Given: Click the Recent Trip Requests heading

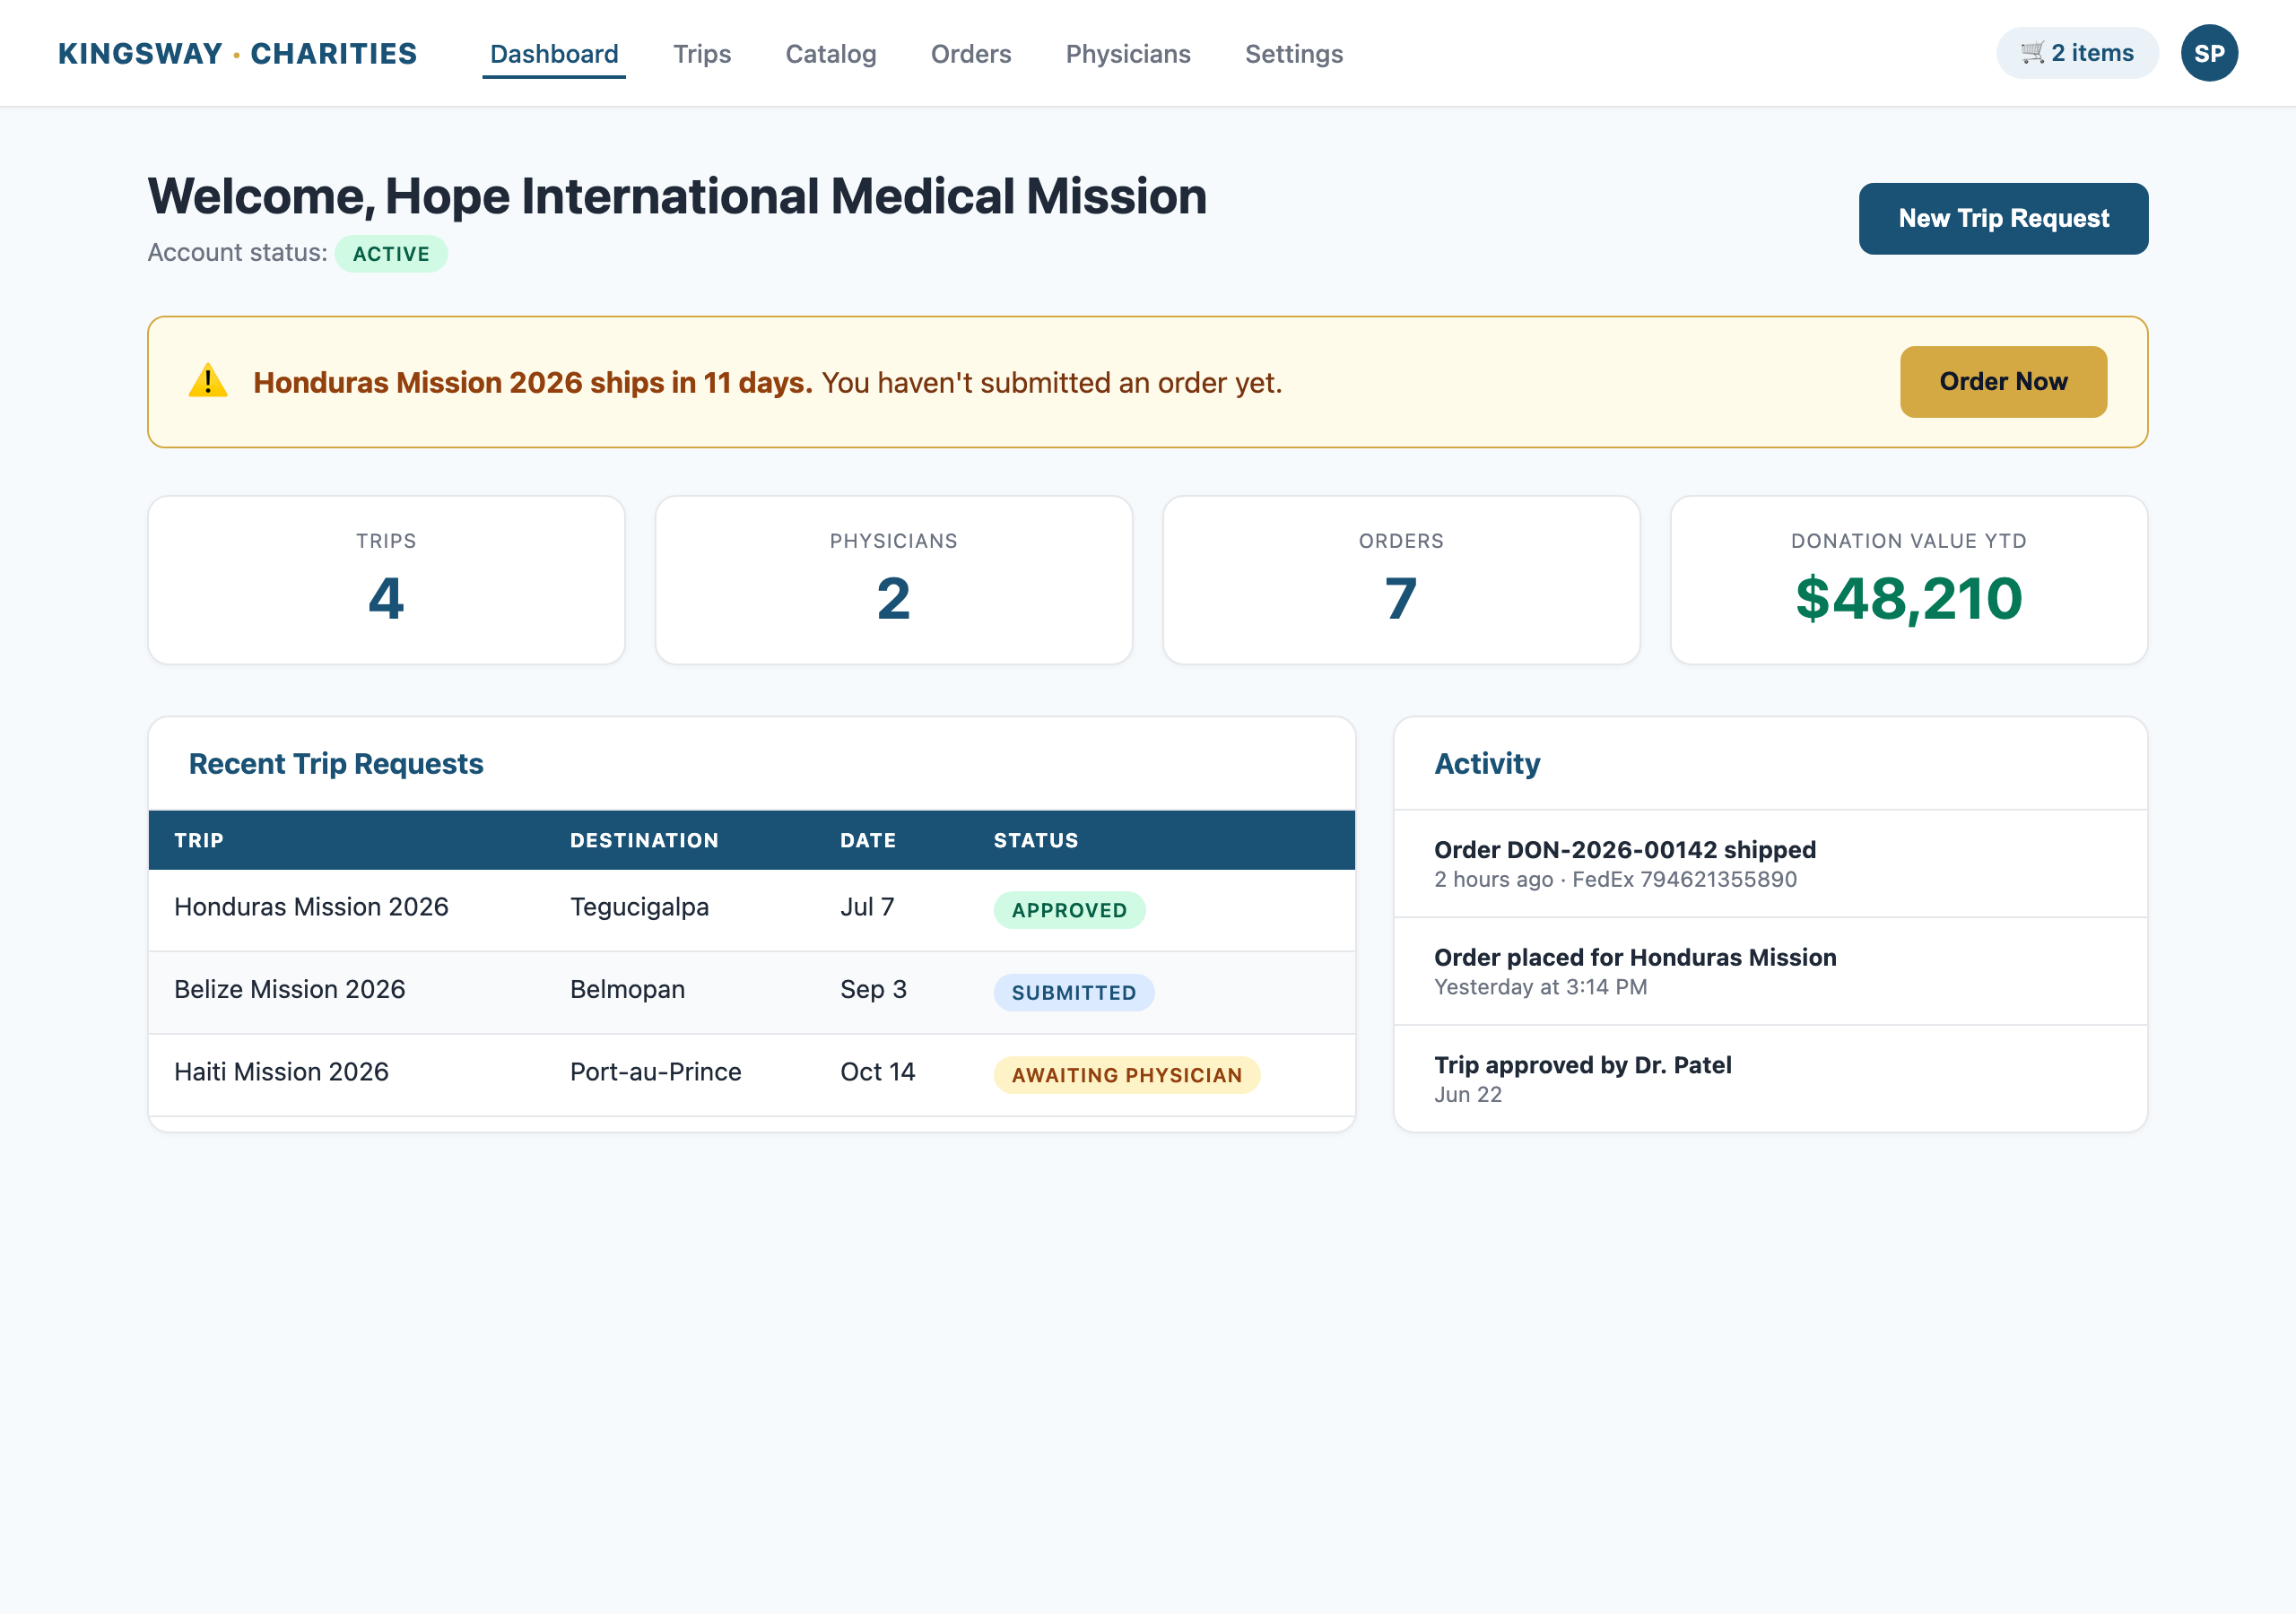Looking at the screenshot, I should click(336, 764).
